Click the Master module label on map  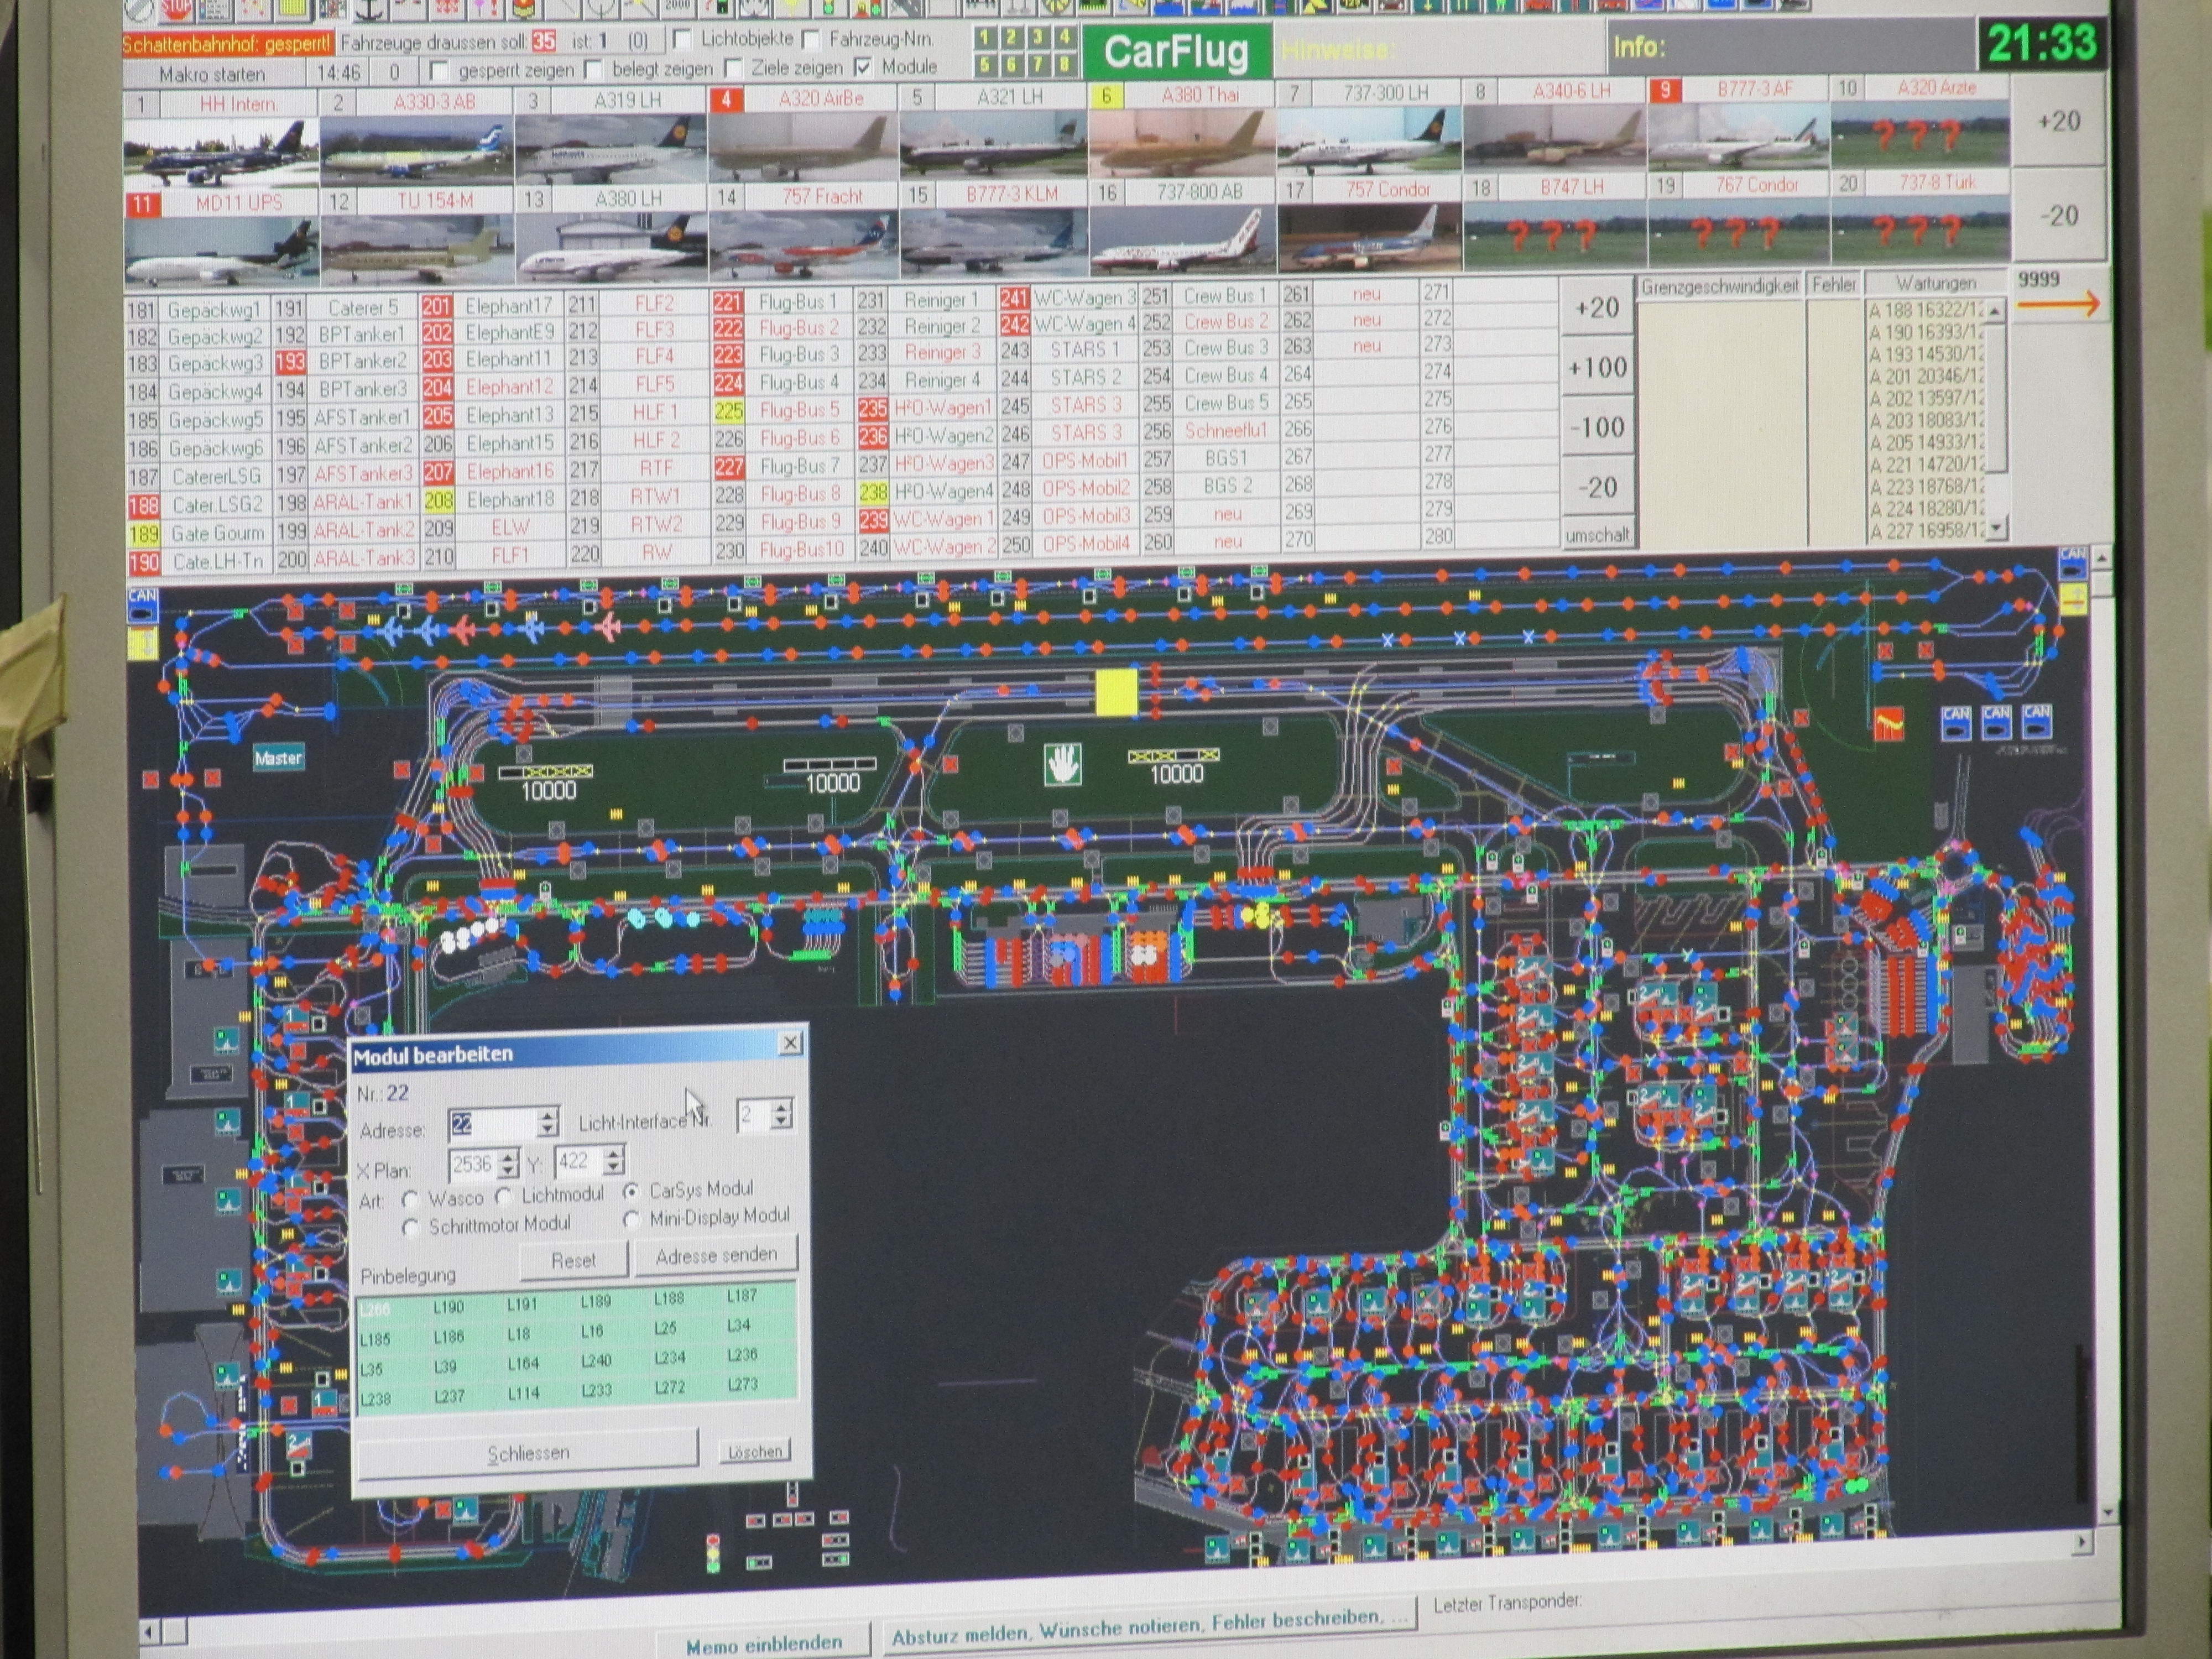pos(278,758)
